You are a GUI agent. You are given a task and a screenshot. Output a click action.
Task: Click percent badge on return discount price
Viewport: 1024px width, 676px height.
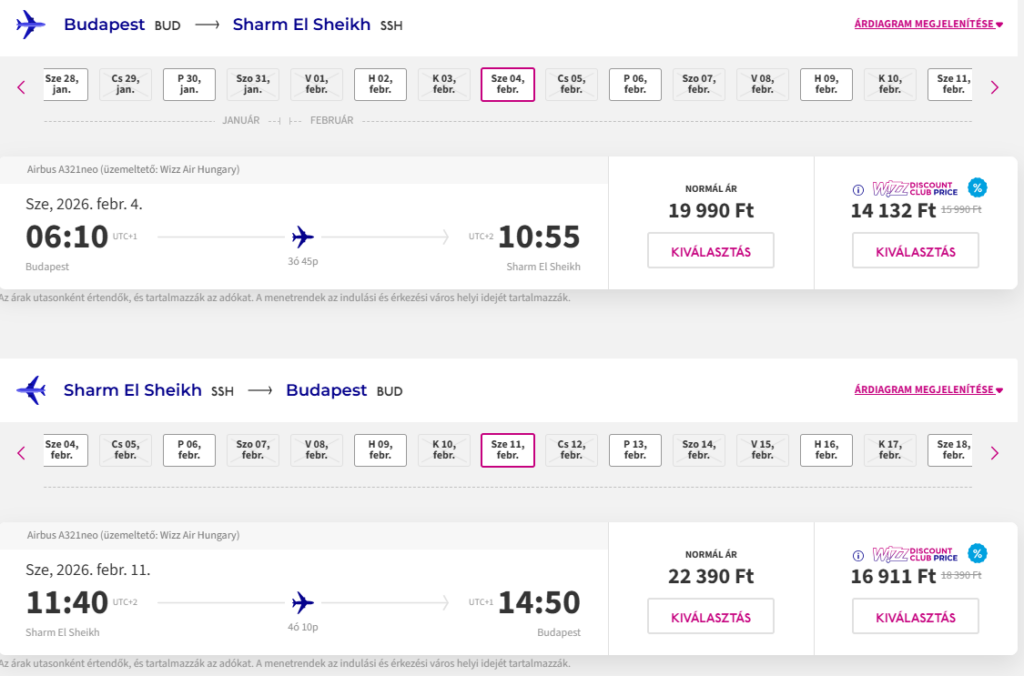coord(977,553)
